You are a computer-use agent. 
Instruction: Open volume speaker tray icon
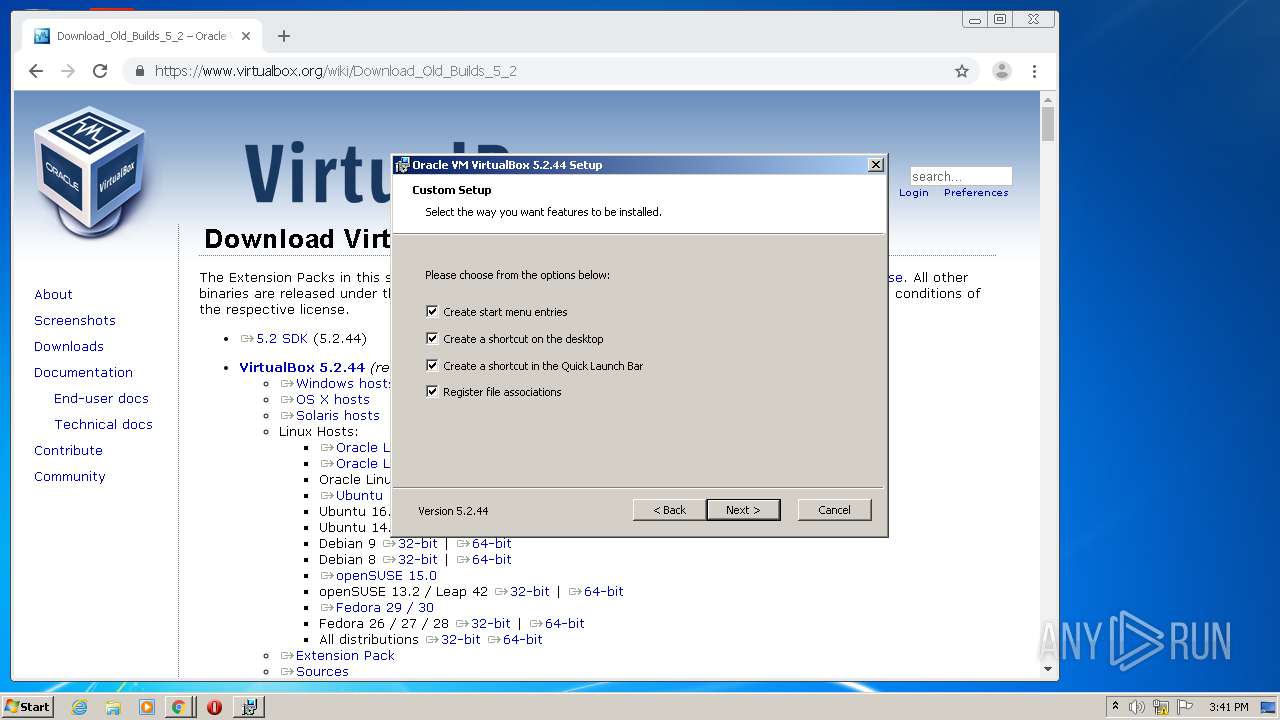click(x=1137, y=707)
